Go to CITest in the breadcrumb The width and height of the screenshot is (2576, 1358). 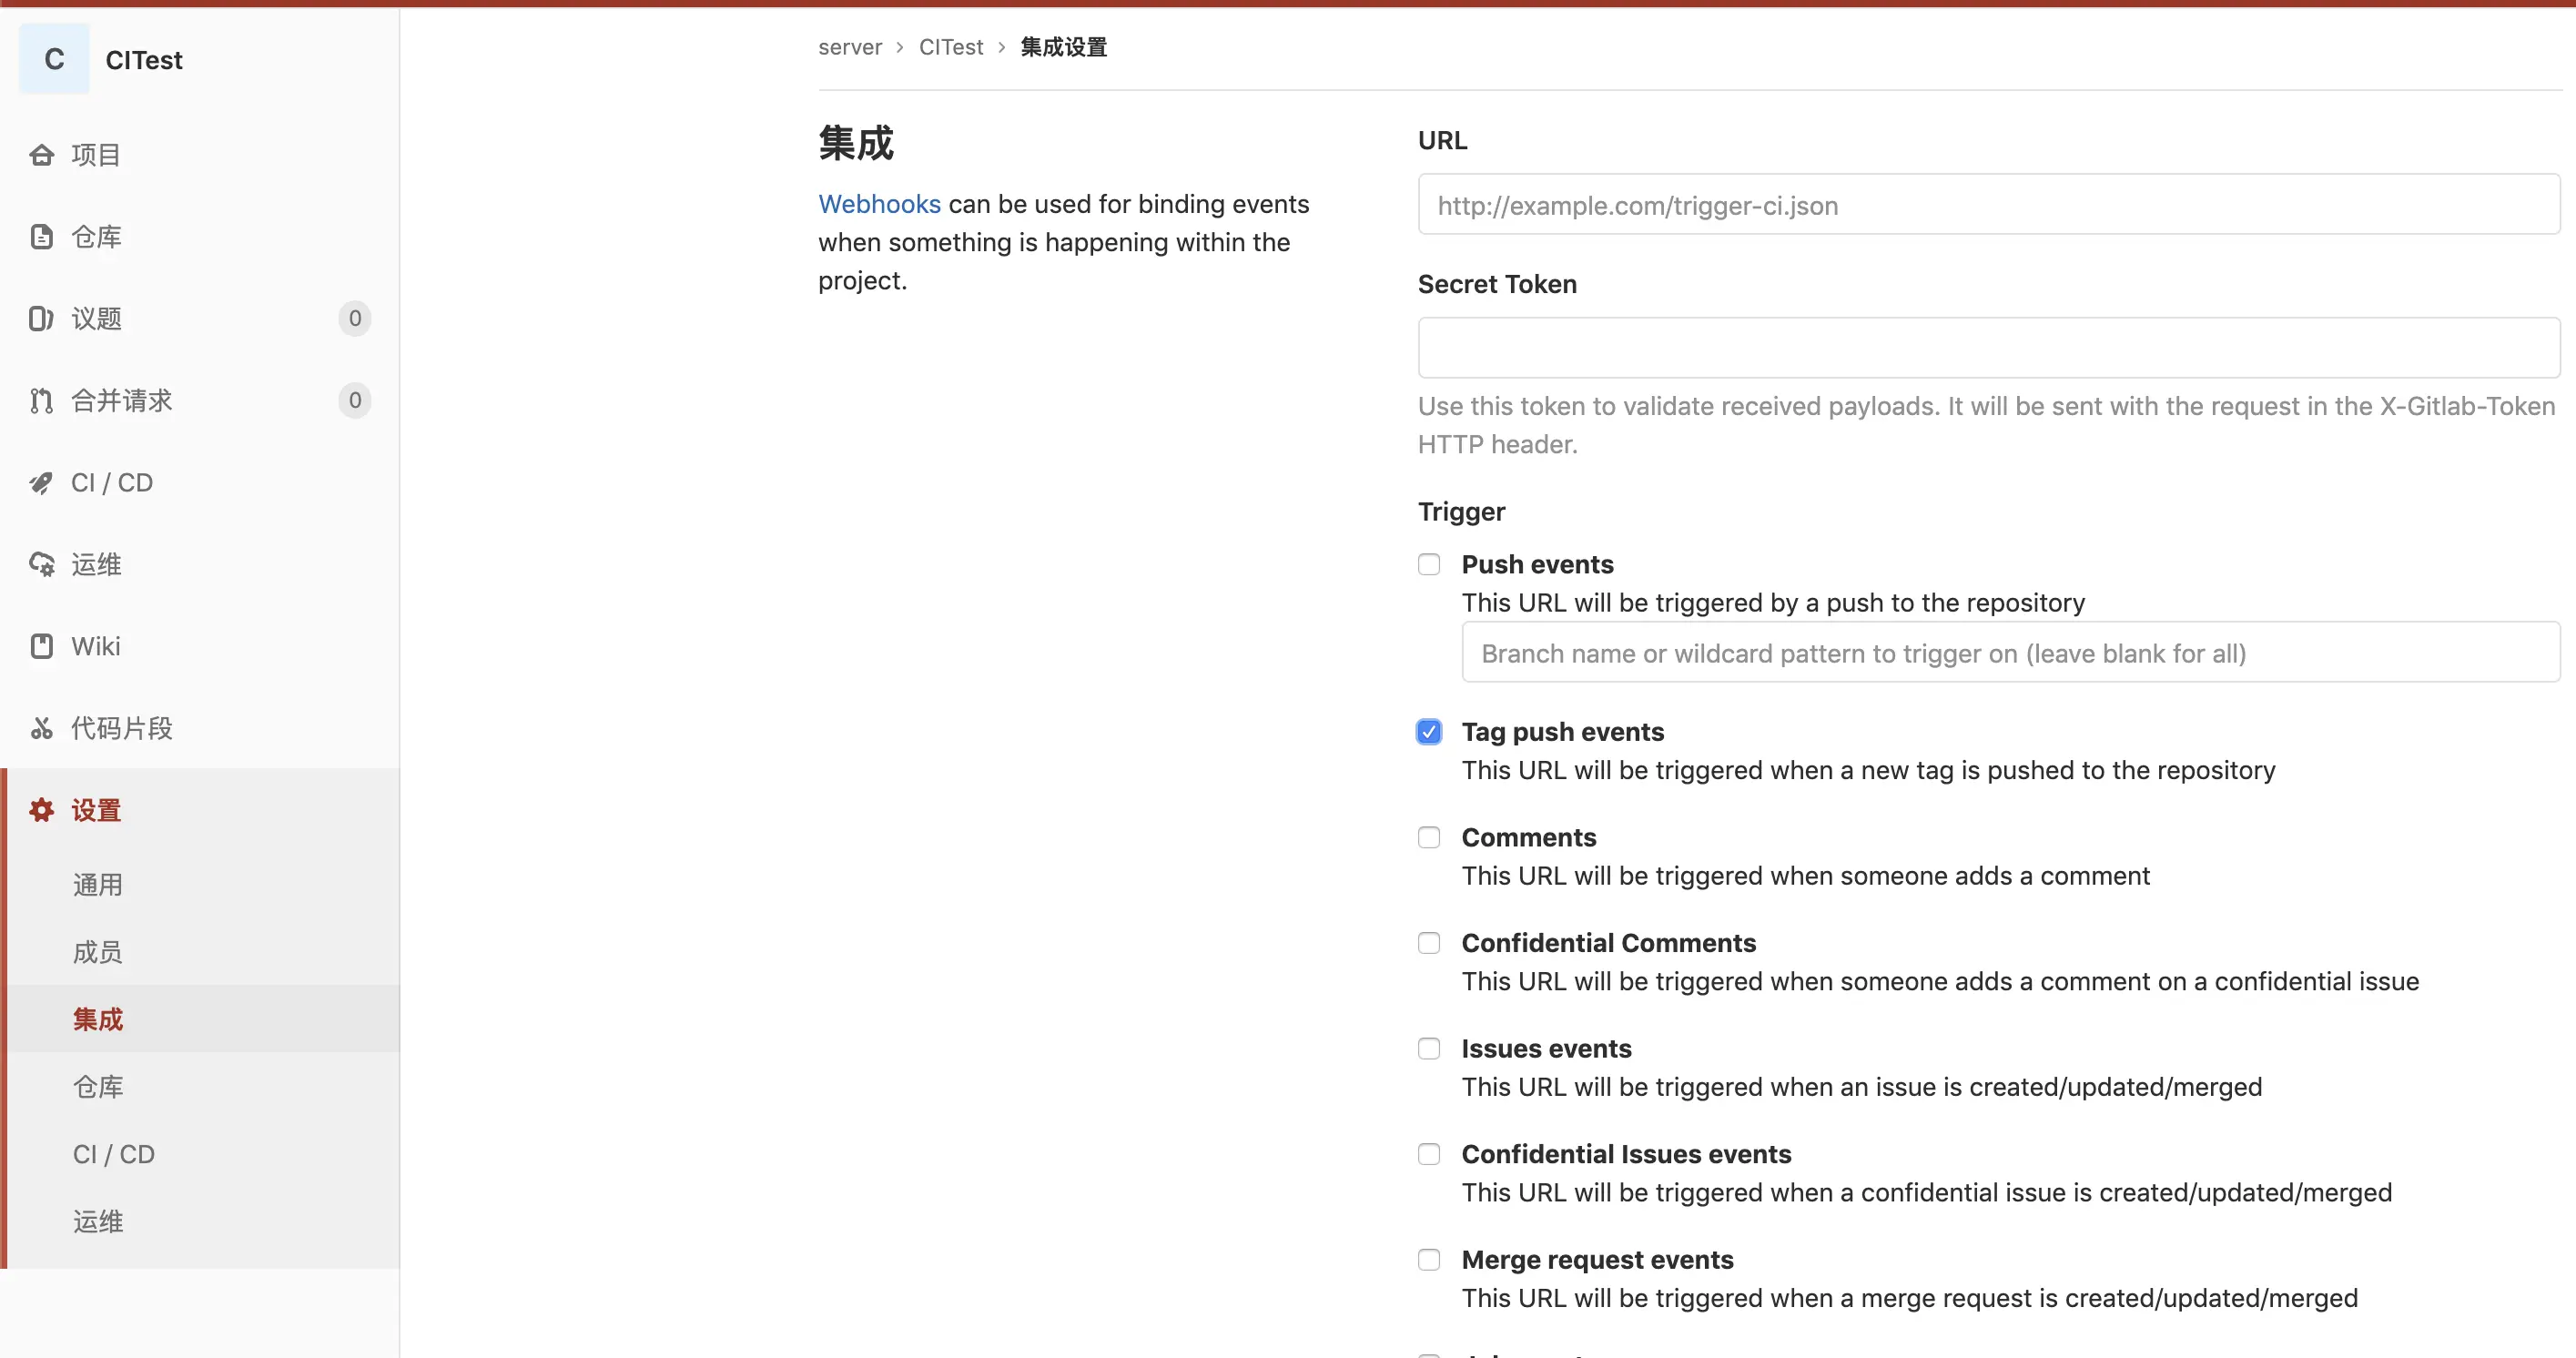[x=951, y=47]
